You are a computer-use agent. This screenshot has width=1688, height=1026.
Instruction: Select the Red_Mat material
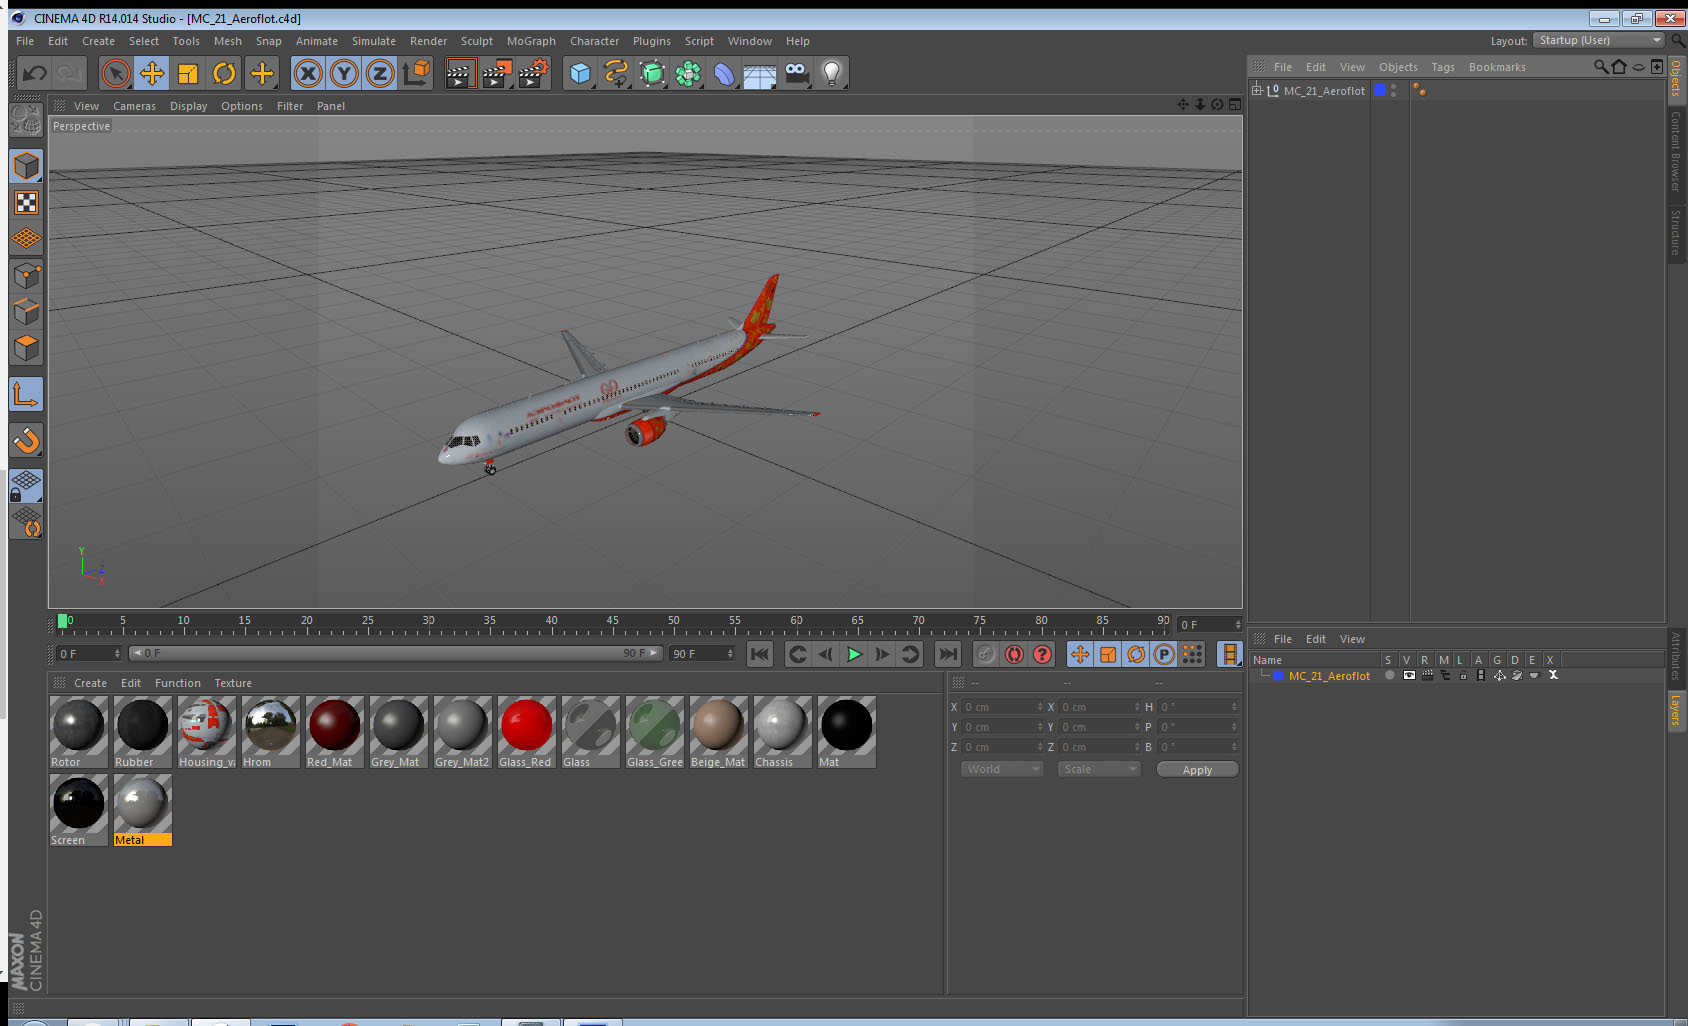coord(334,732)
